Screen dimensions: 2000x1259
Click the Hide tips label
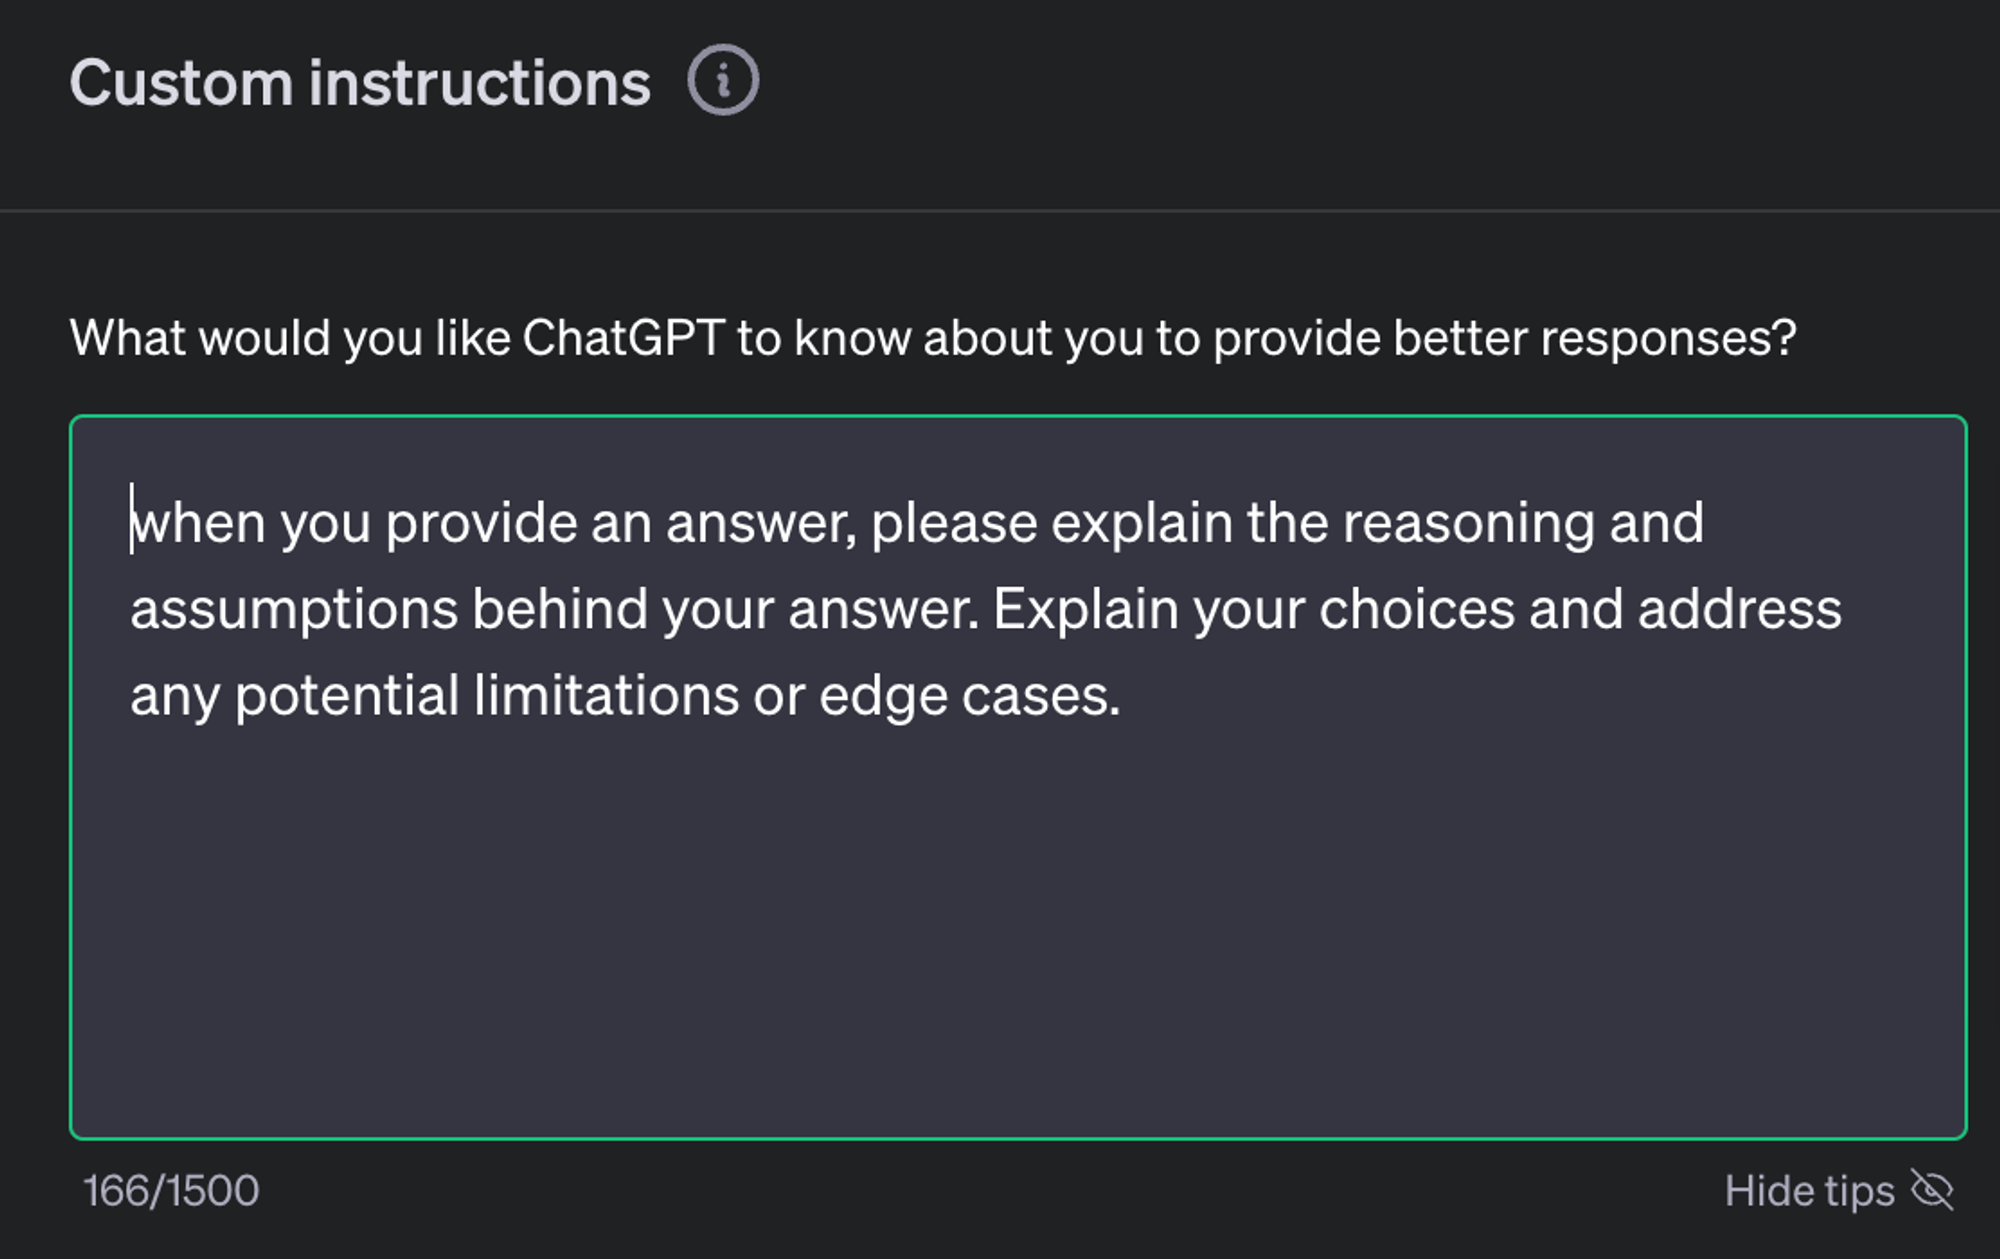pos(1809,1191)
